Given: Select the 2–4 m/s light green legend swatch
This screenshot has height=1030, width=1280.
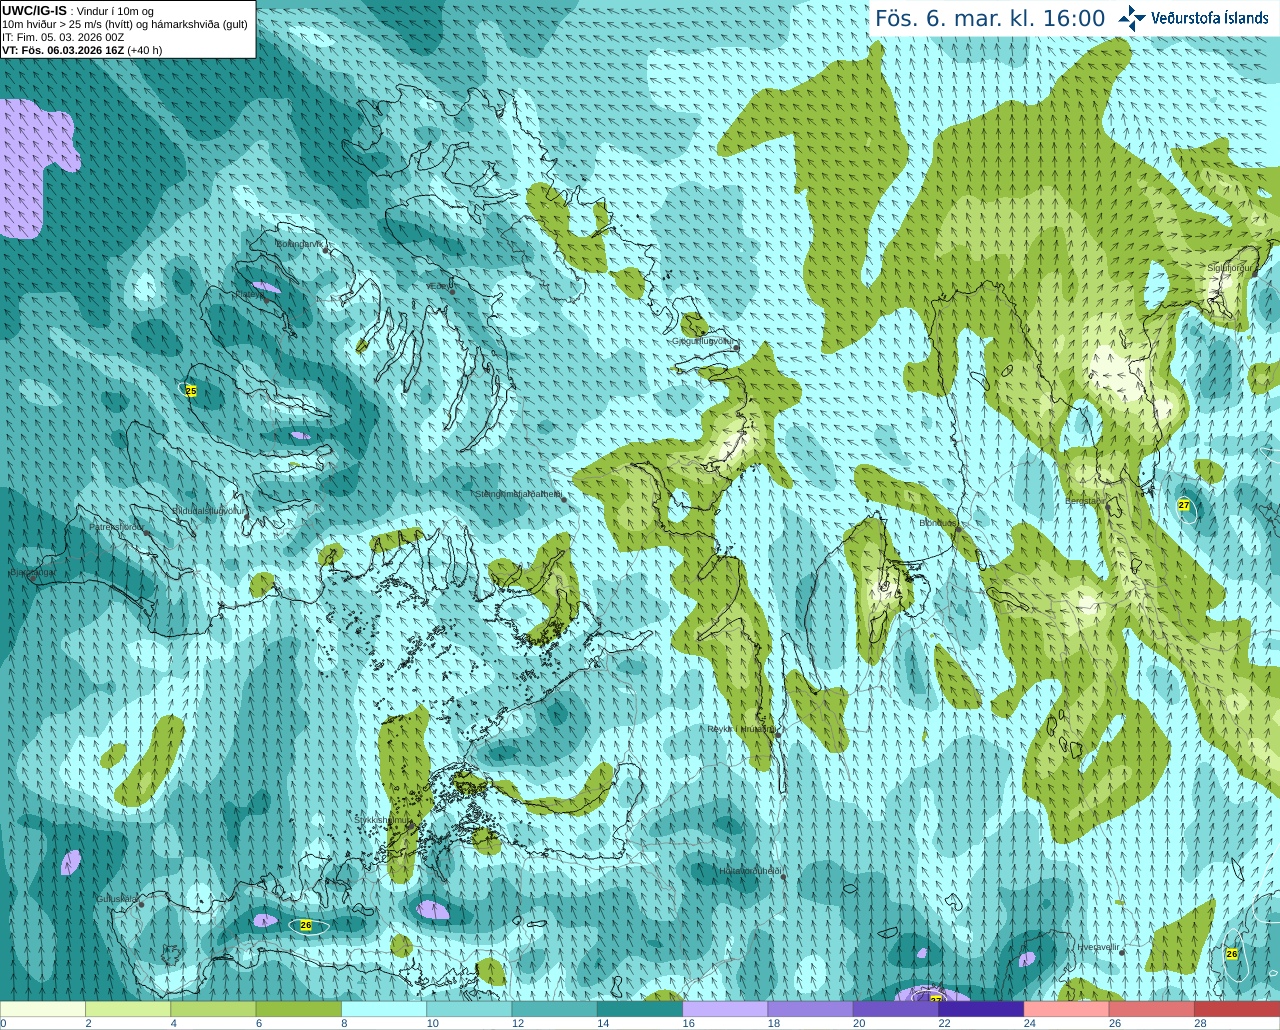Looking at the screenshot, I should 128,1009.
